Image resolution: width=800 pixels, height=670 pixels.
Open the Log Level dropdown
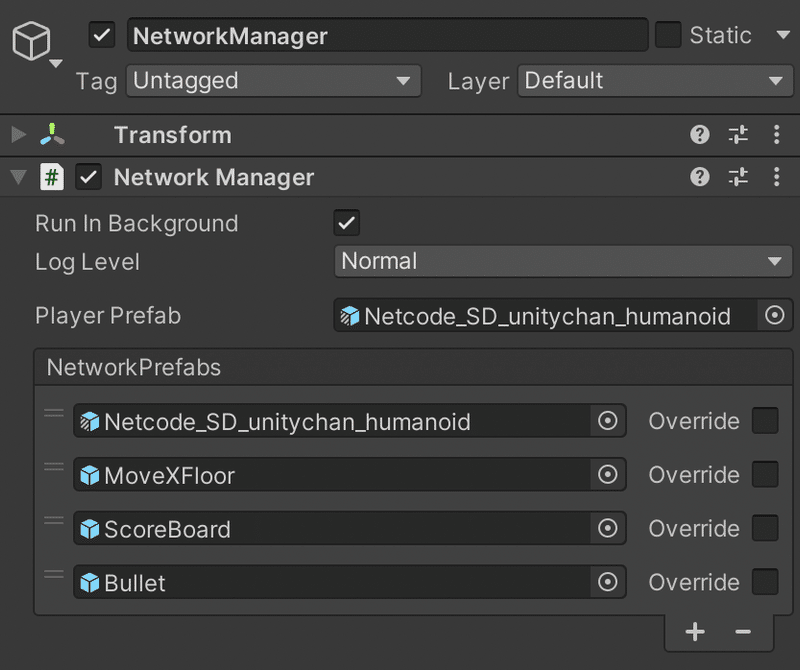[561, 262]
